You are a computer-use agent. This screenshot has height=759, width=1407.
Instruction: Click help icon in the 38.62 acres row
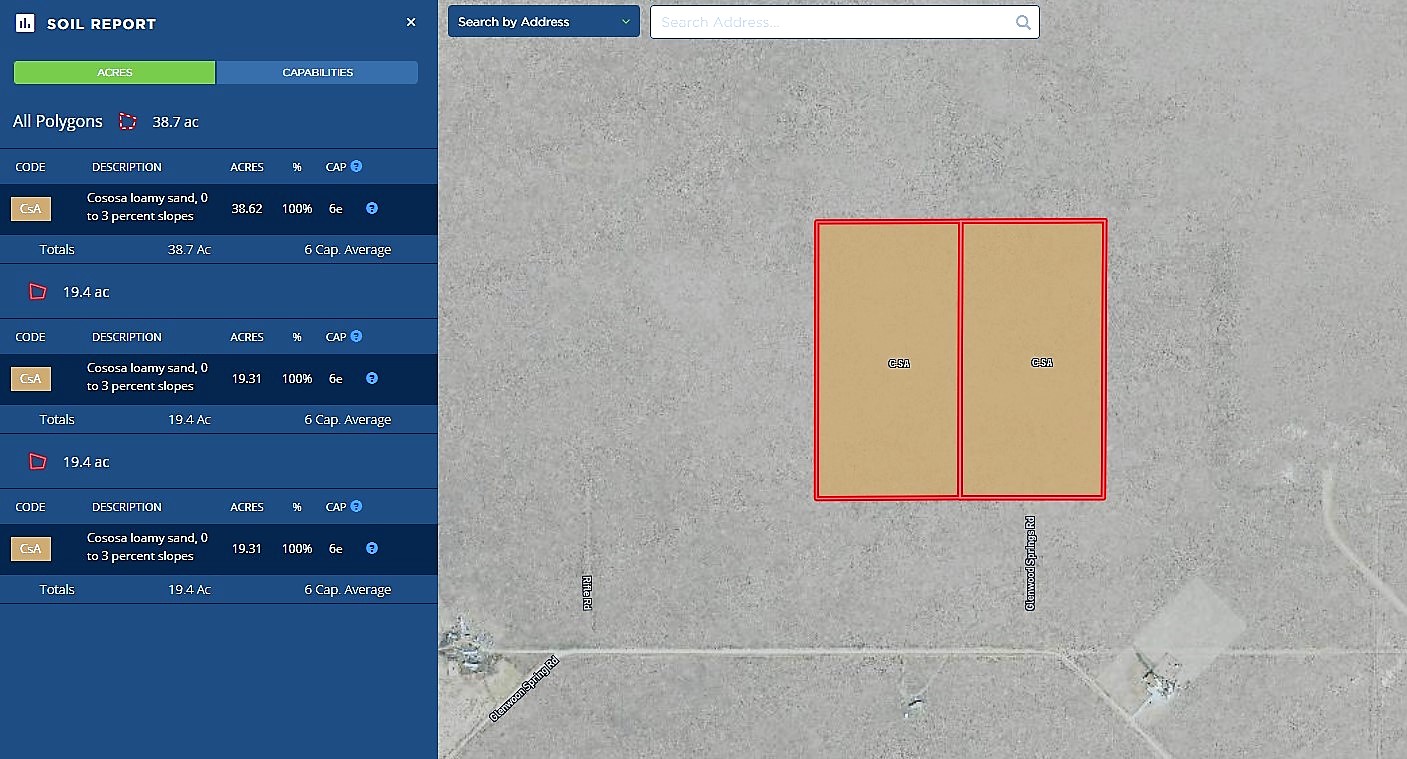tap(372, 208)
